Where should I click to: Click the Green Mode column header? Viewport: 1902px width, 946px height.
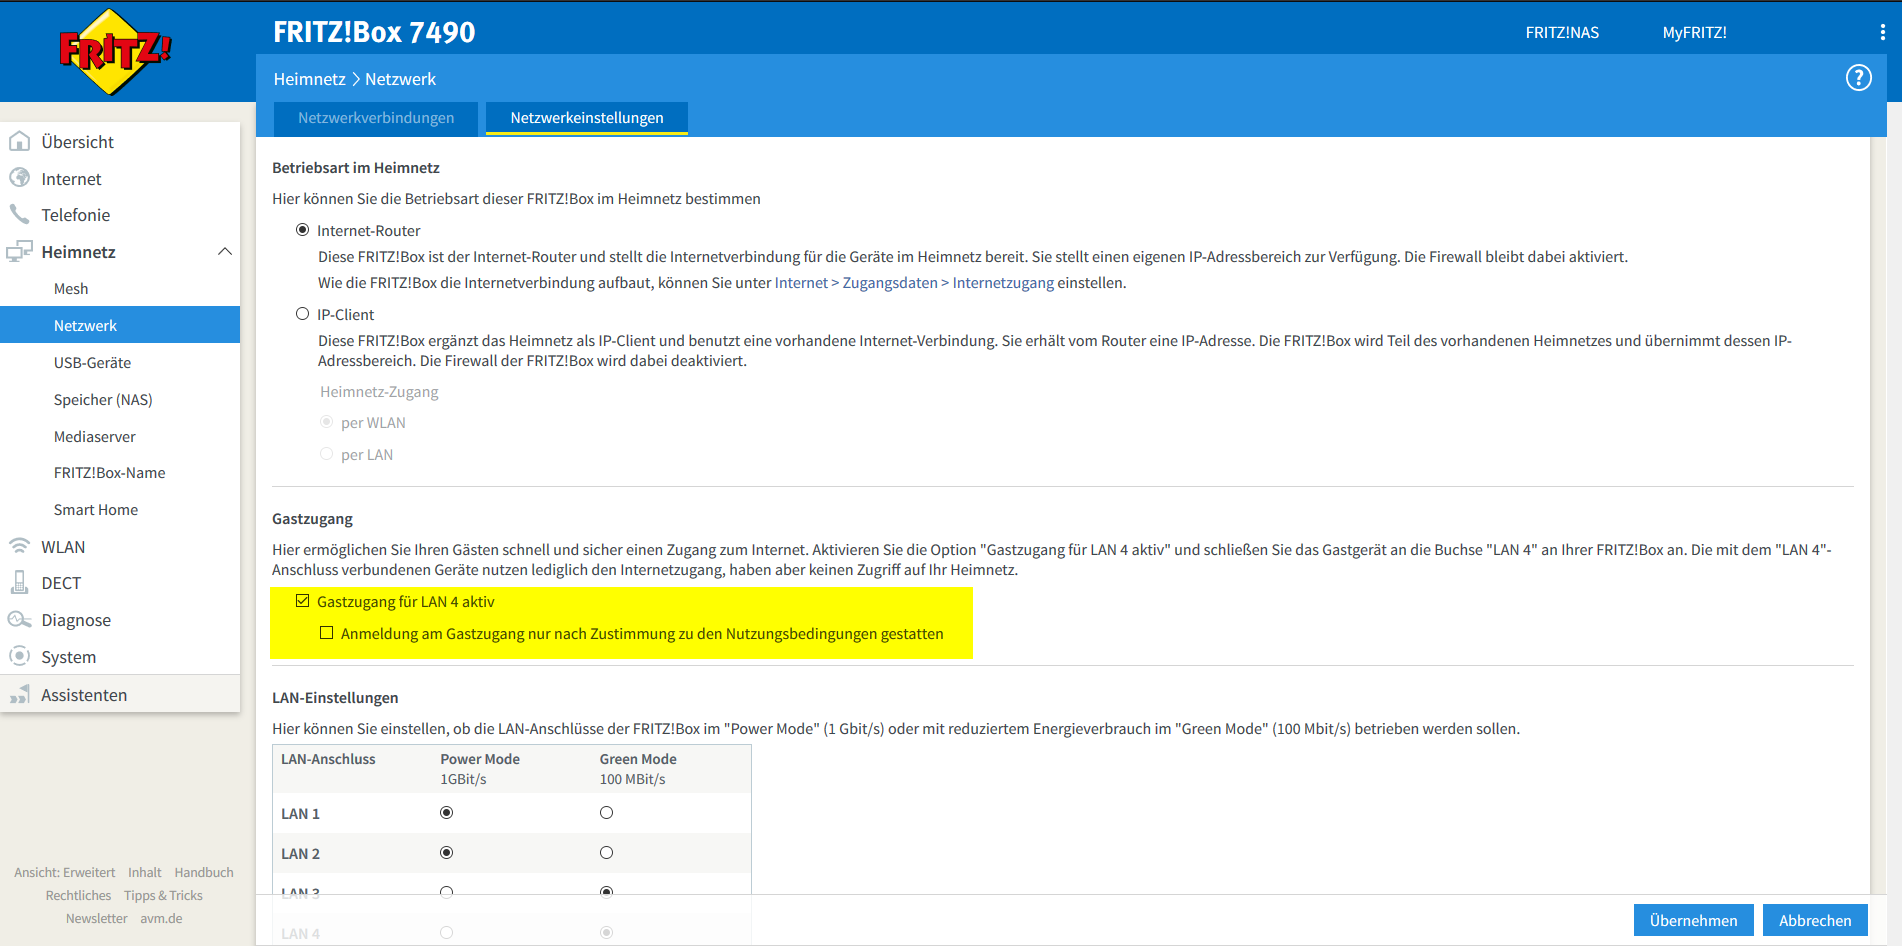click(x=638, y=759)
